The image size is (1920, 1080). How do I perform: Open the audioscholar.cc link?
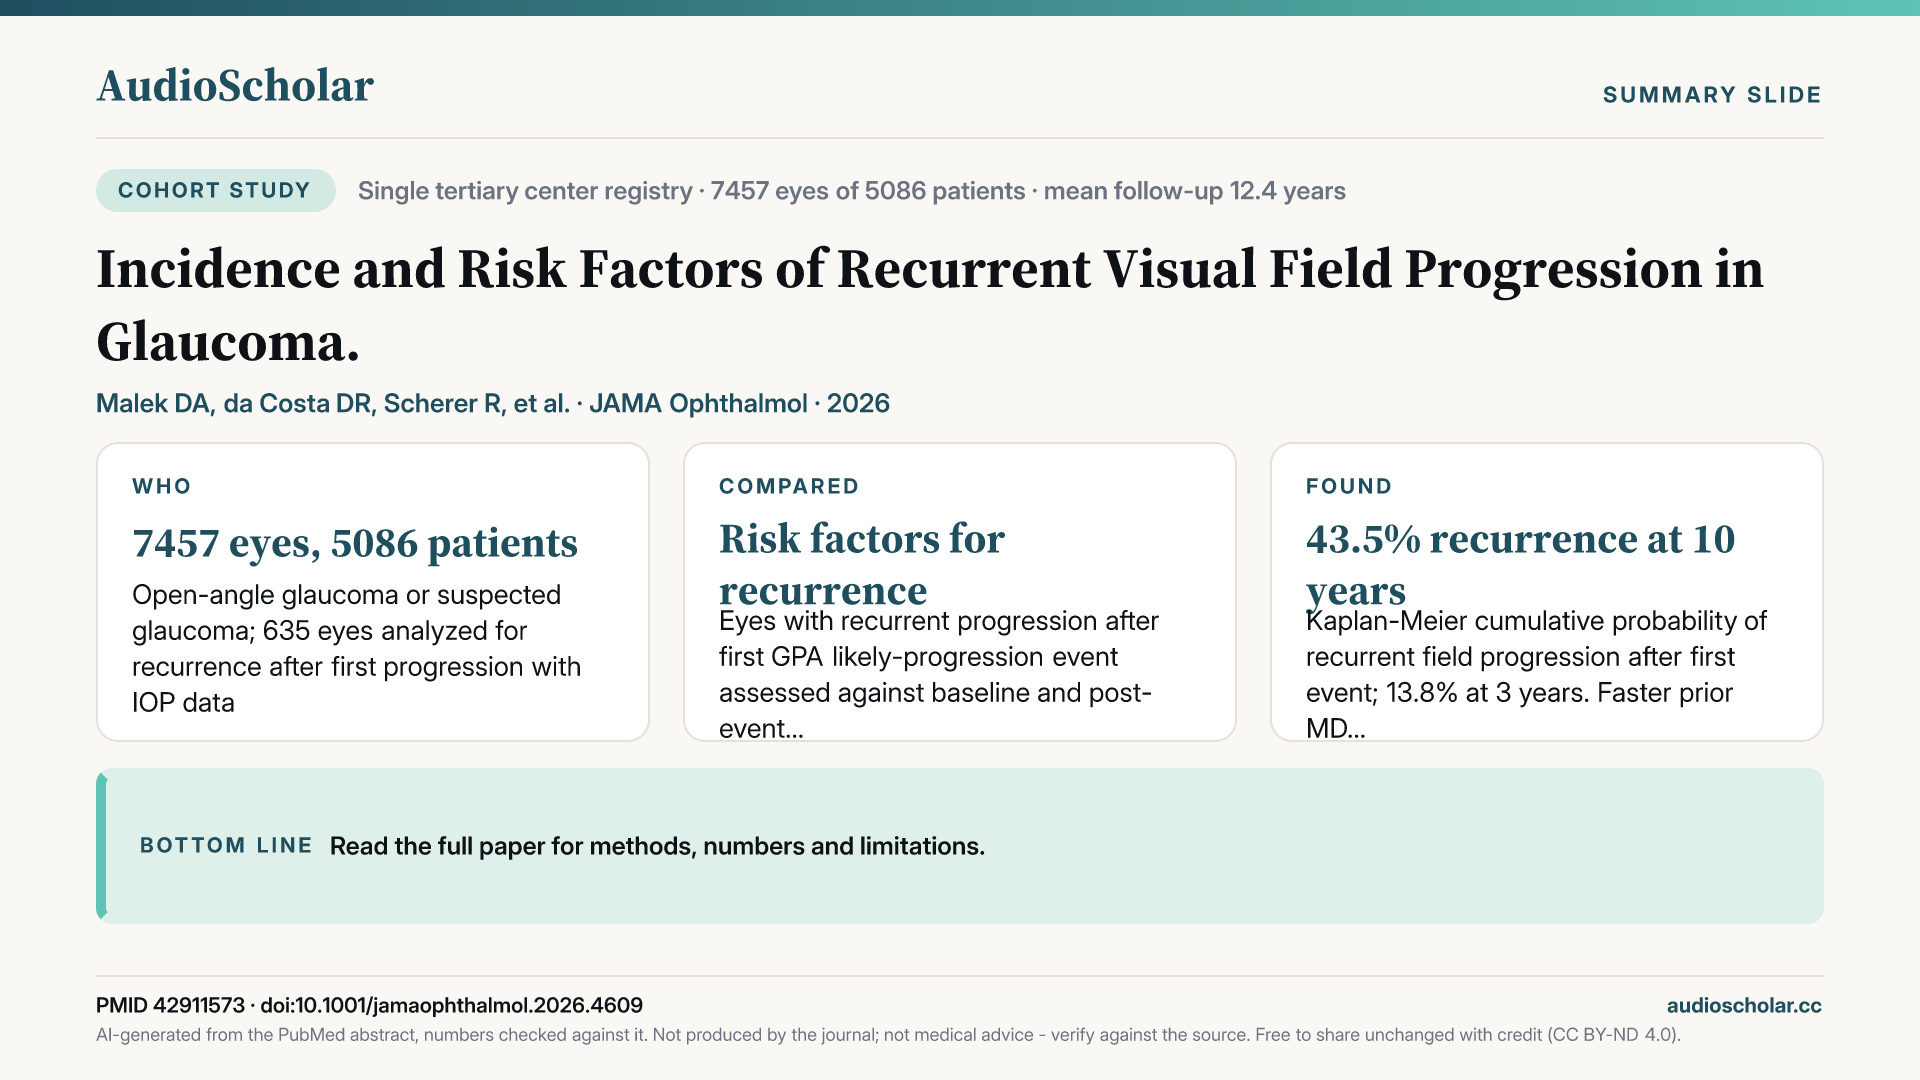(1744, 1005)
